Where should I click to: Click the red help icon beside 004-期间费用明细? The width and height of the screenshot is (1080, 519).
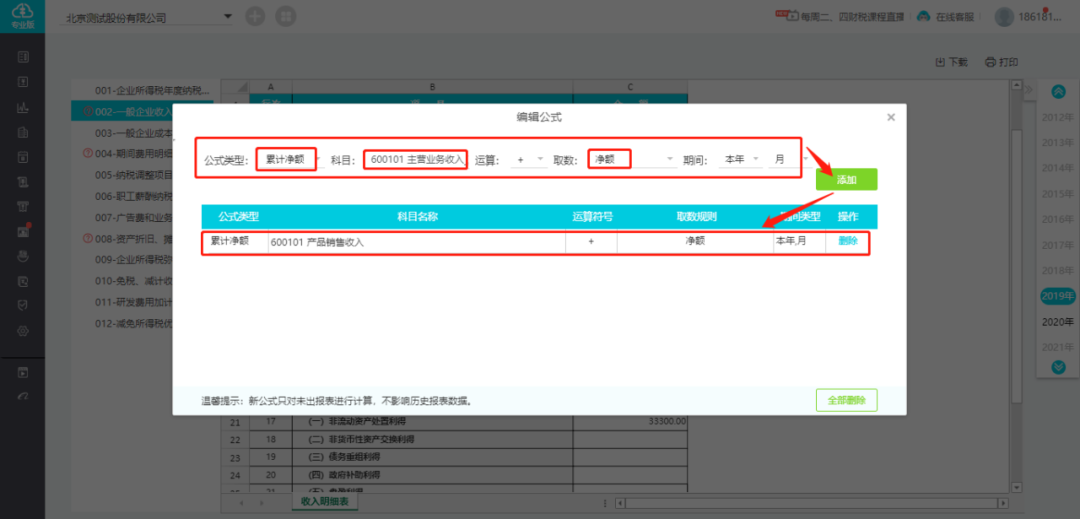tap(87, 153)
